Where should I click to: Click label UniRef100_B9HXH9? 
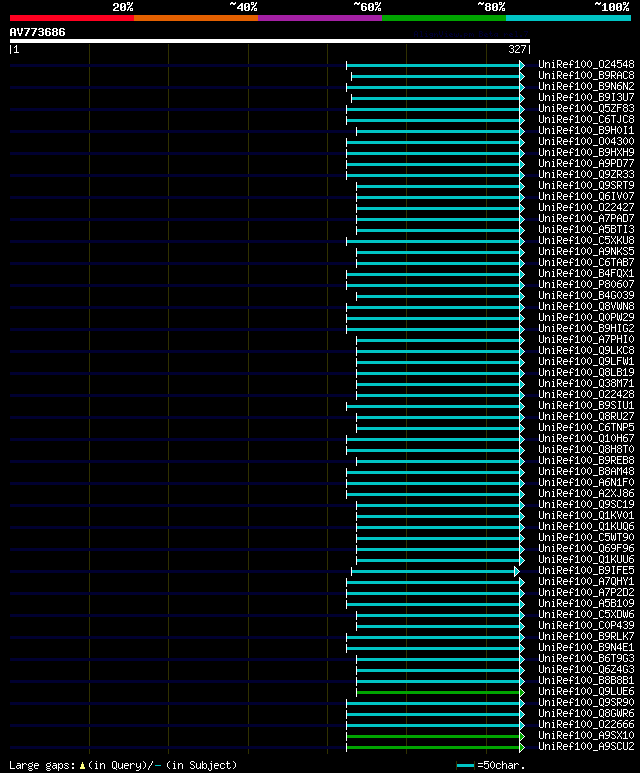coord(586,152)
